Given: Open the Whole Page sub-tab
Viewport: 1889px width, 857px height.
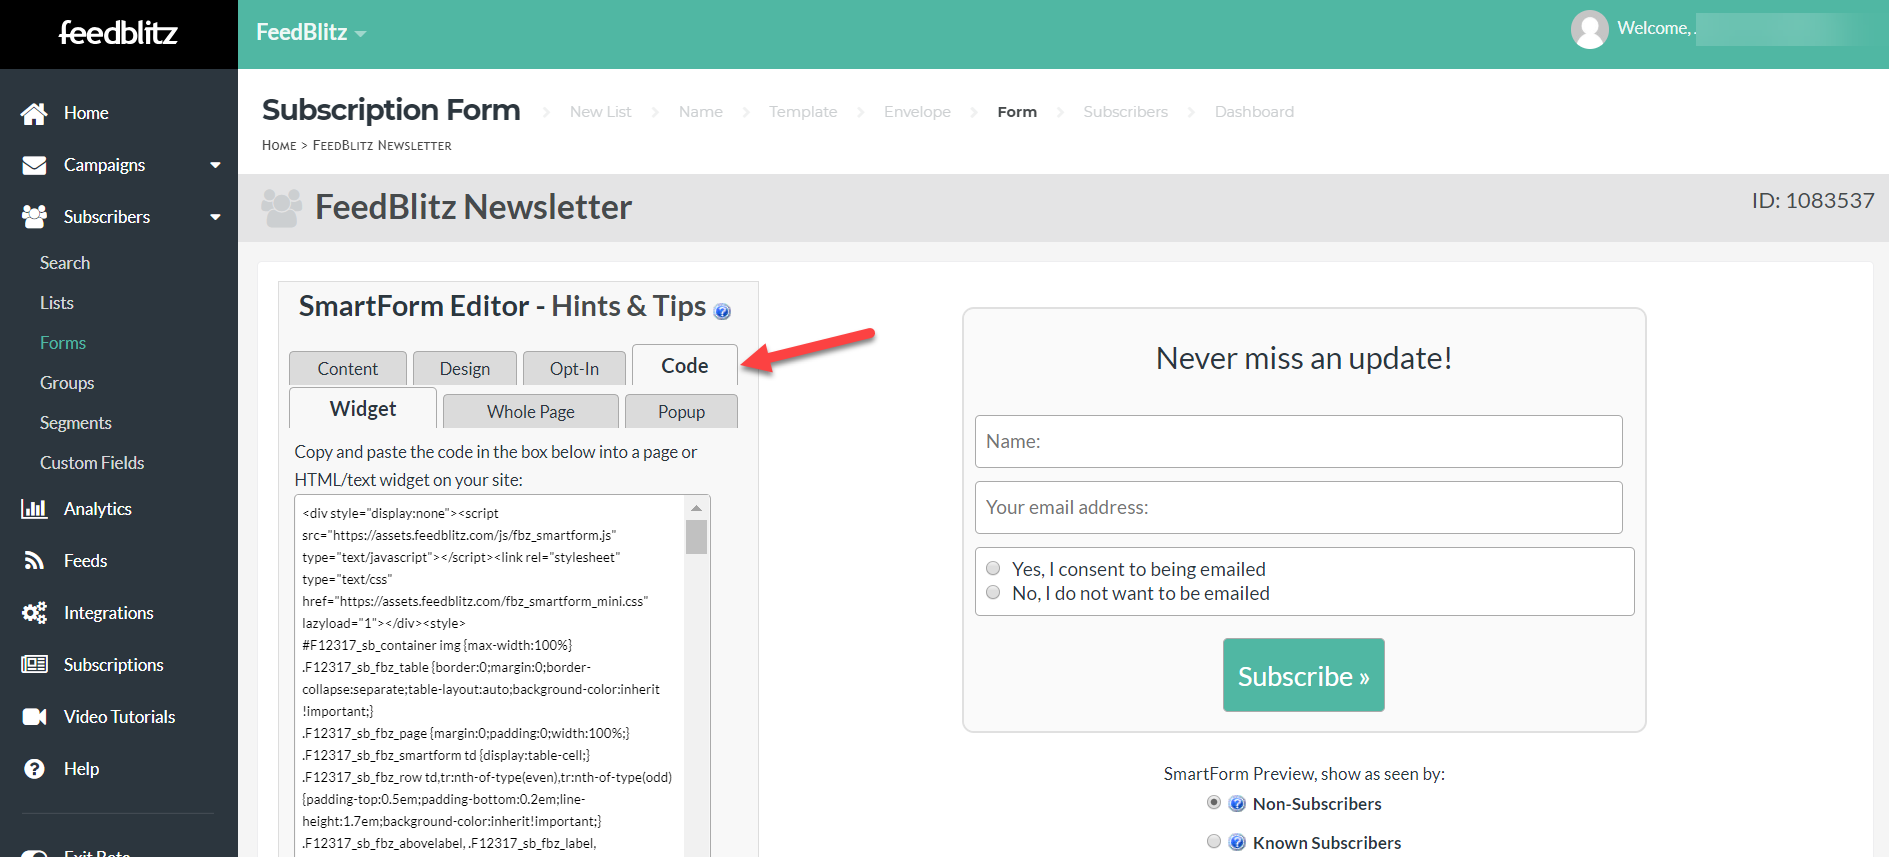Looking at the screenshot, I should 531,411.
